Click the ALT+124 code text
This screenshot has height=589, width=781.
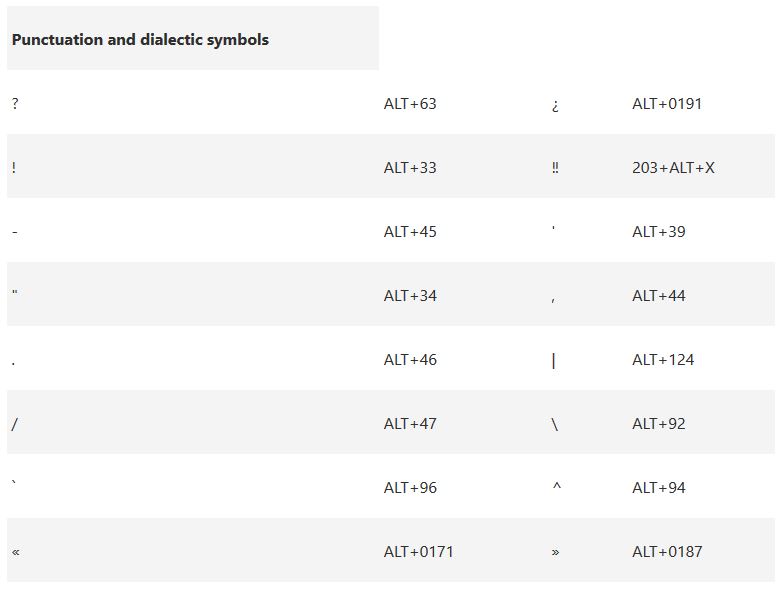663,360
